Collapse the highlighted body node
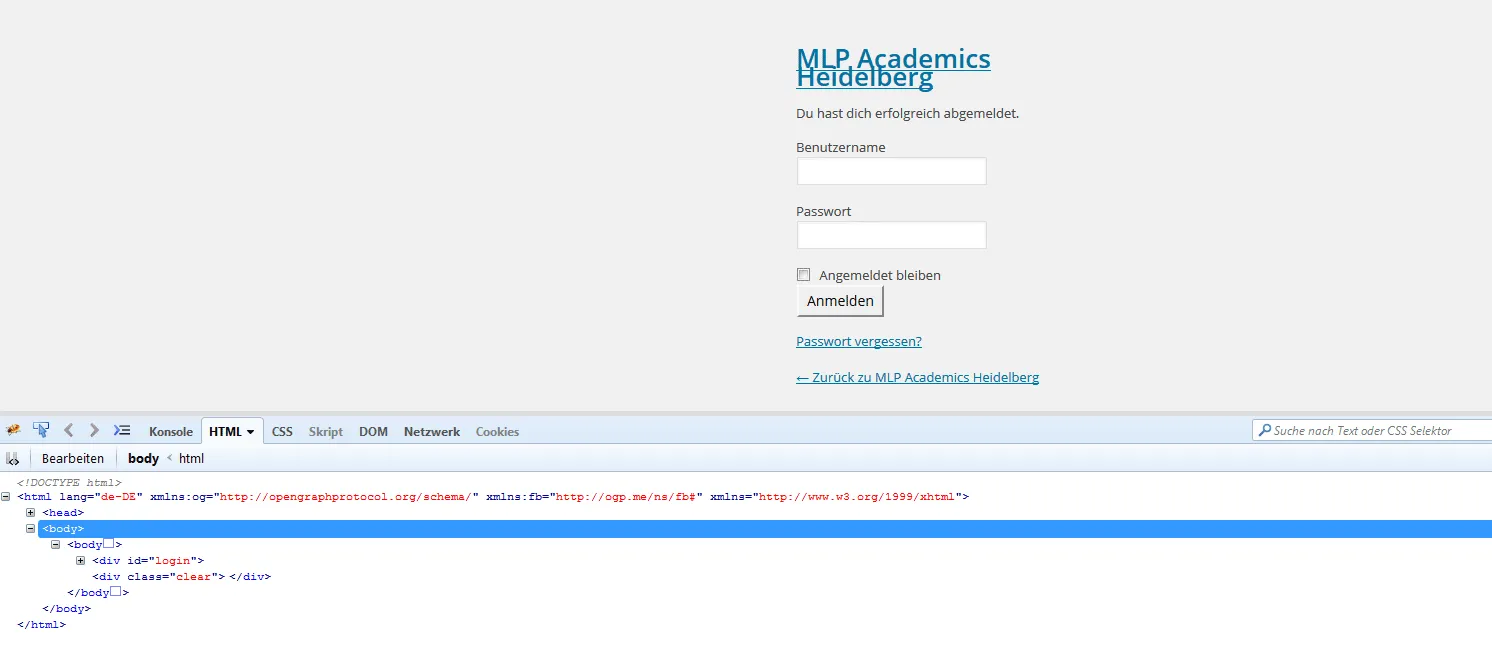The width and height of the screenshot is (1492, 669). (31, 529)
